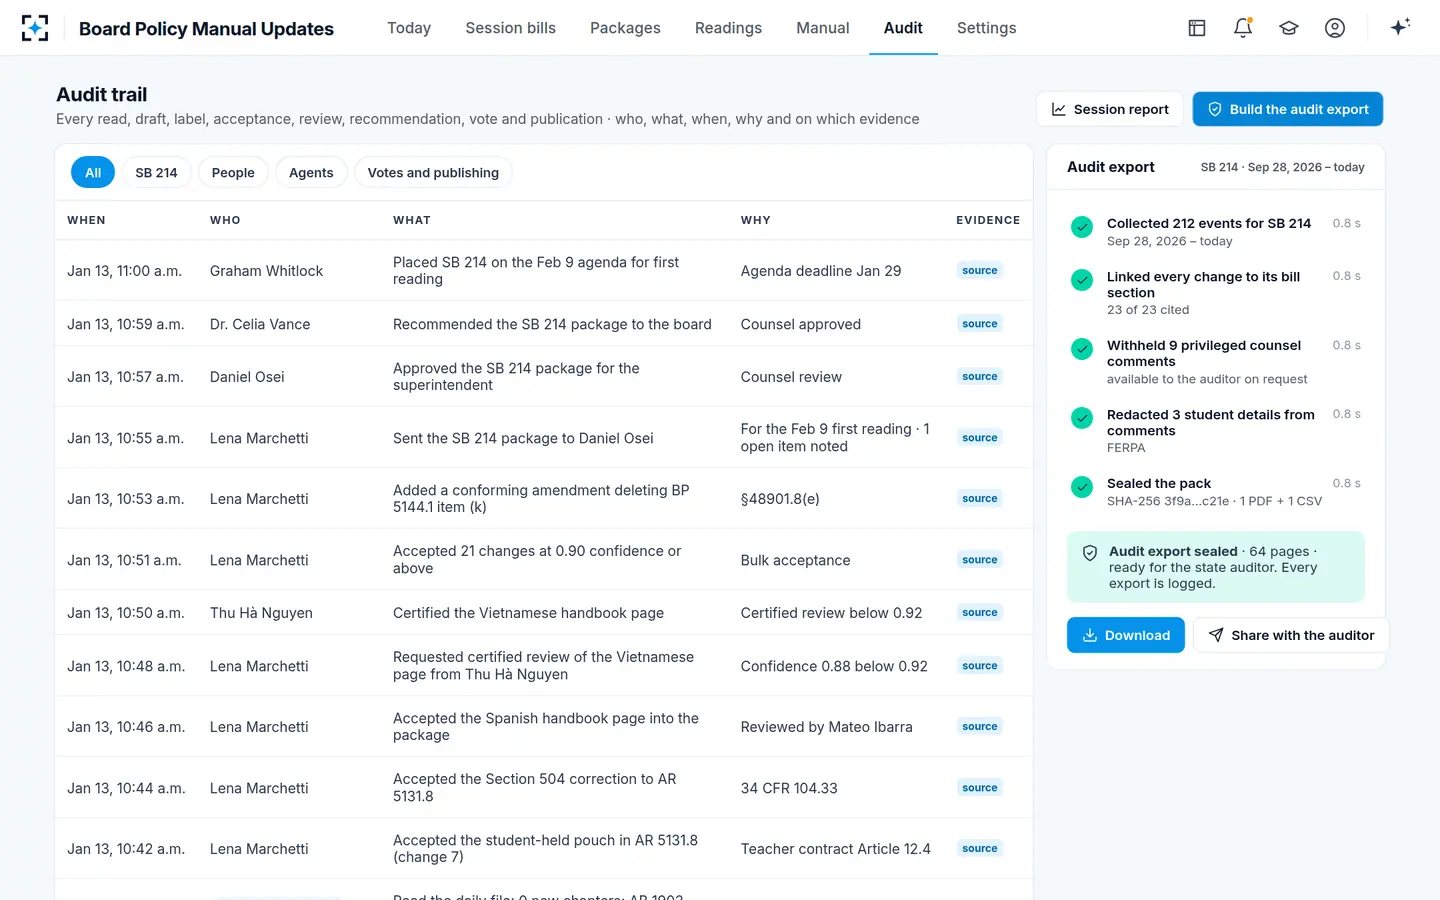Select the Audit tab

[x=903, y=28]
